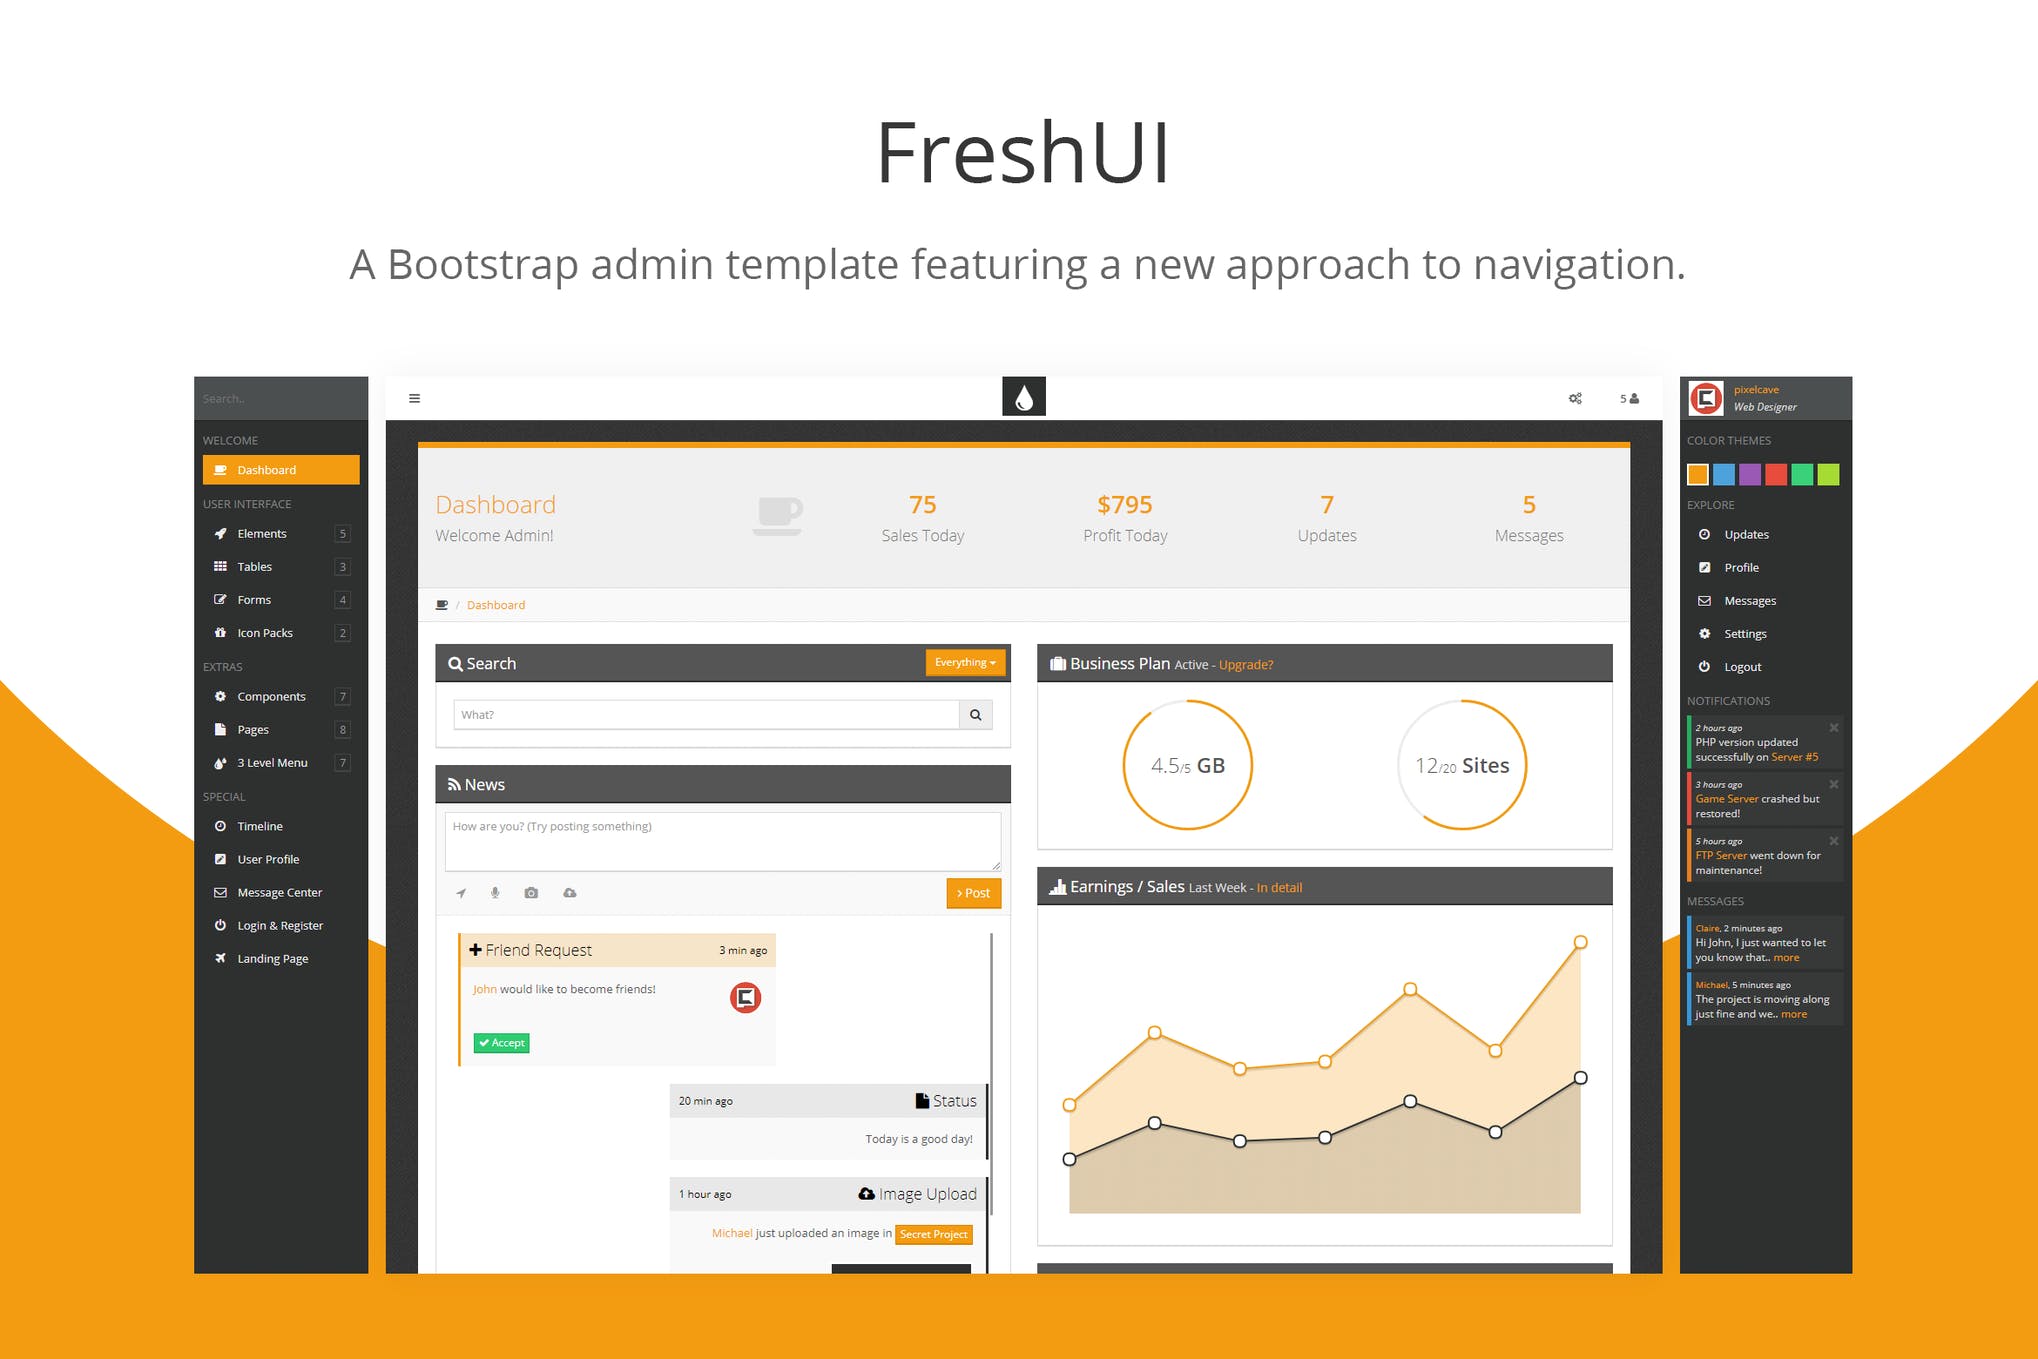
Task: Click the orange color theme swatch
Action: [1698, 470]
